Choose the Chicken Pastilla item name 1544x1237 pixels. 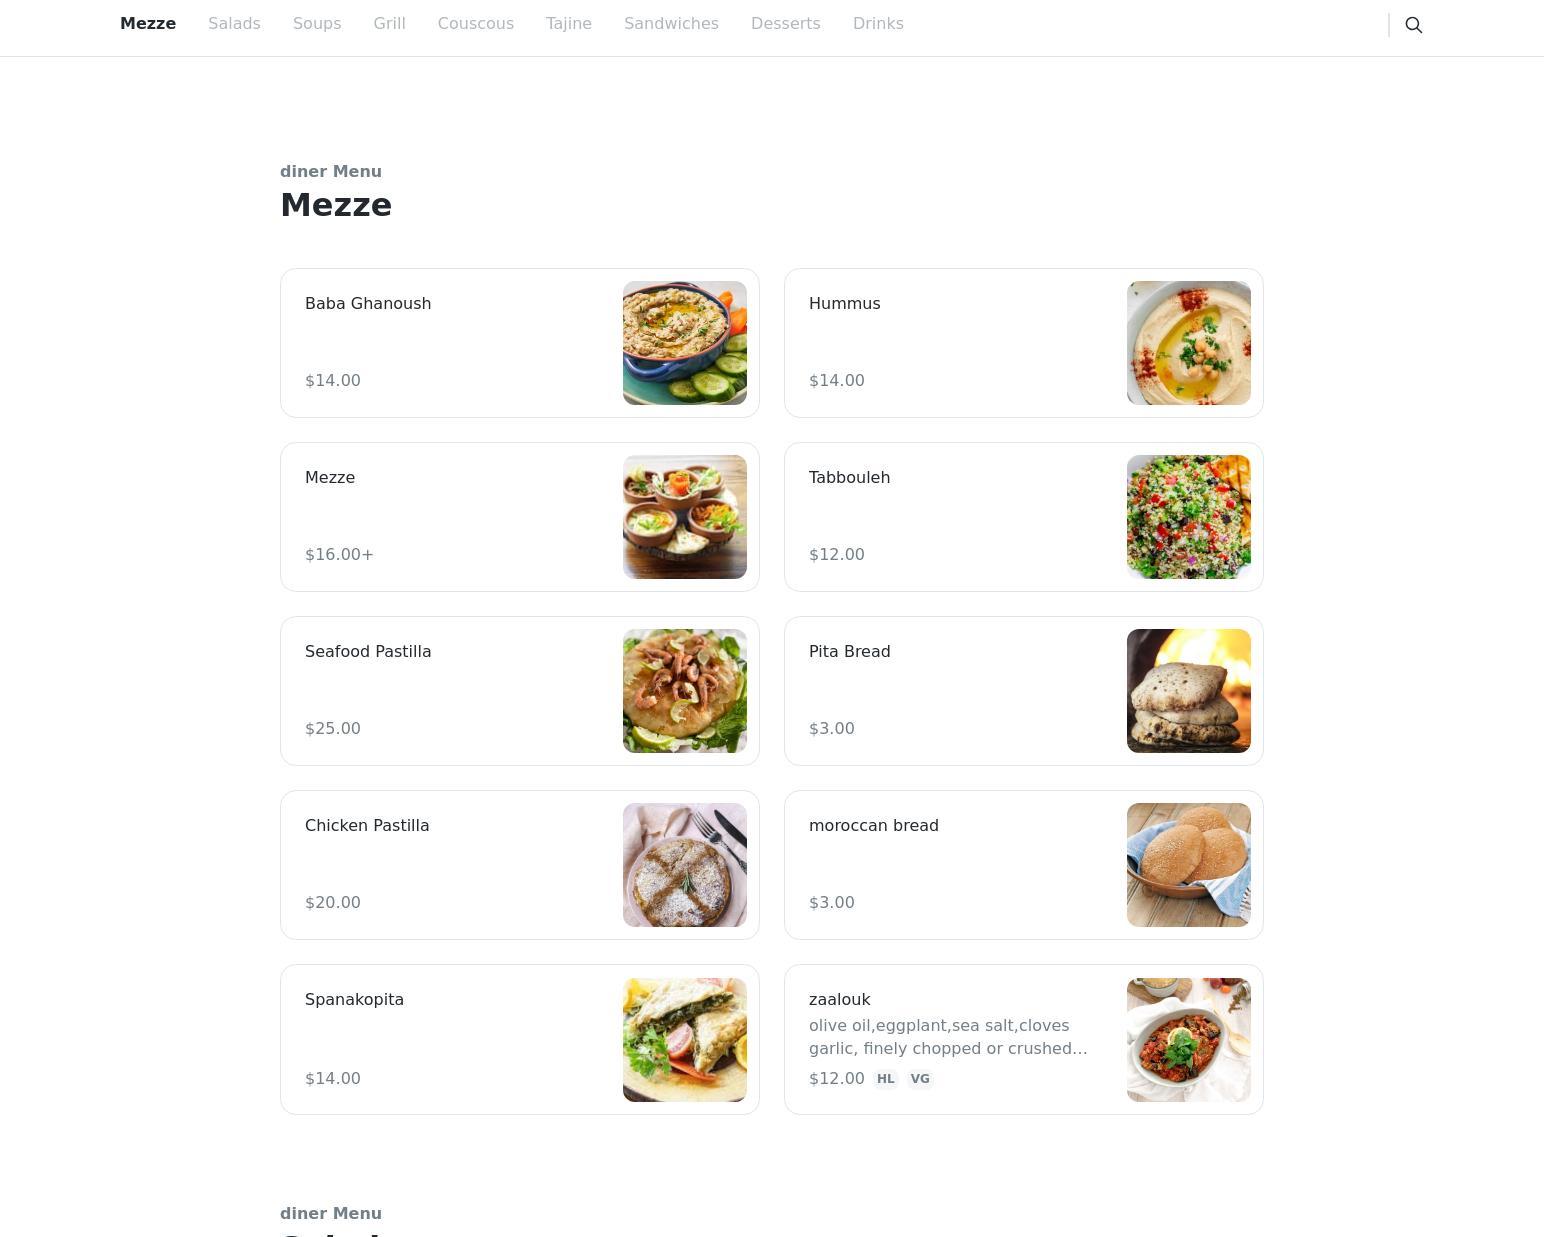367,825
